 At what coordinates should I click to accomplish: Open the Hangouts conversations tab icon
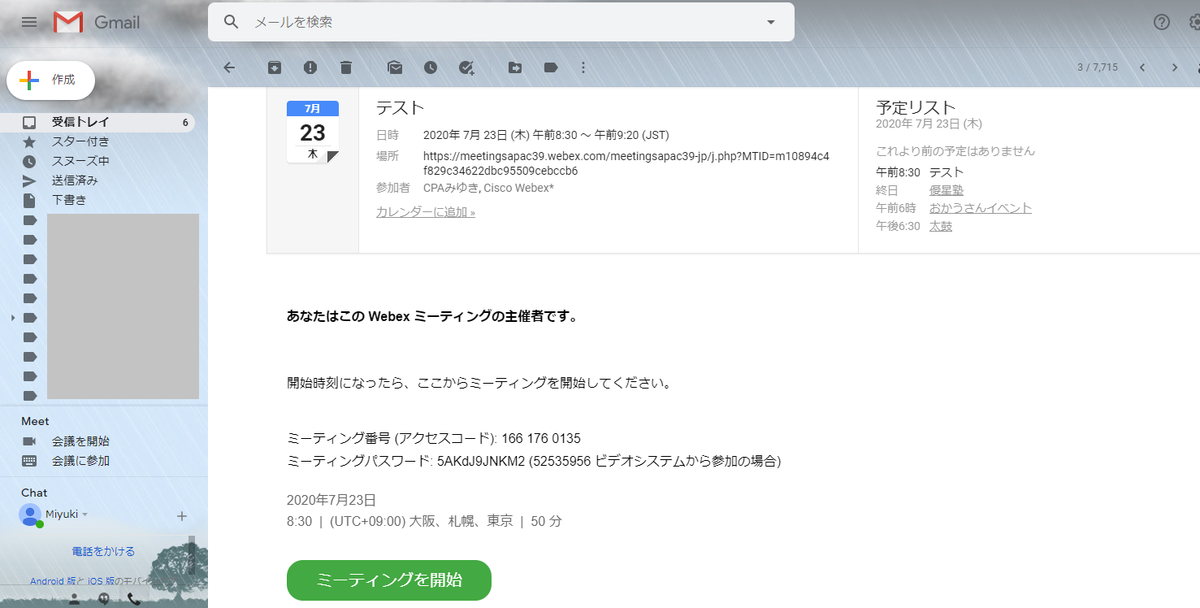(x=104, y=598)
